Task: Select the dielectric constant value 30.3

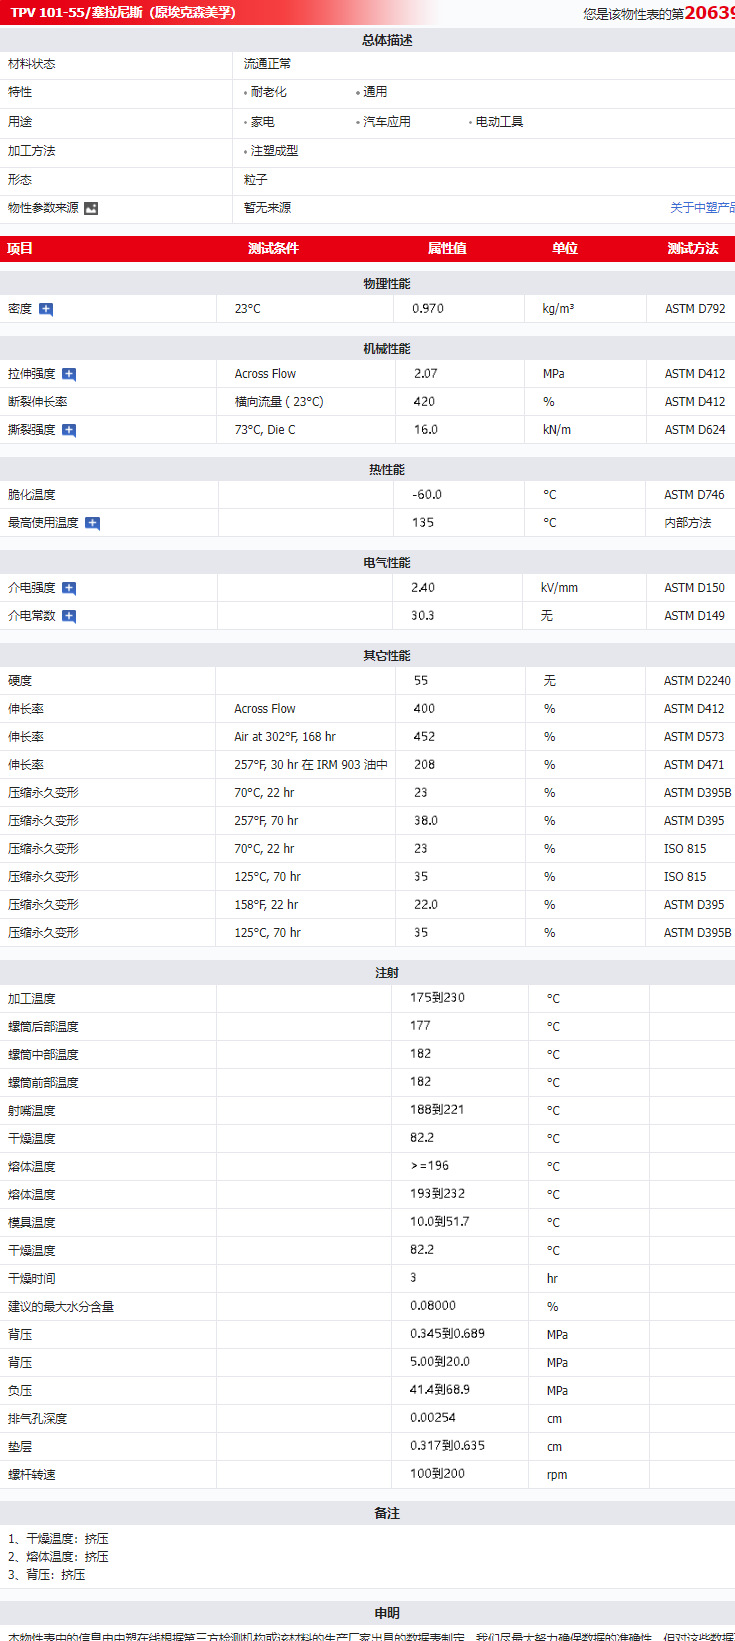Action: pos(423,616)
